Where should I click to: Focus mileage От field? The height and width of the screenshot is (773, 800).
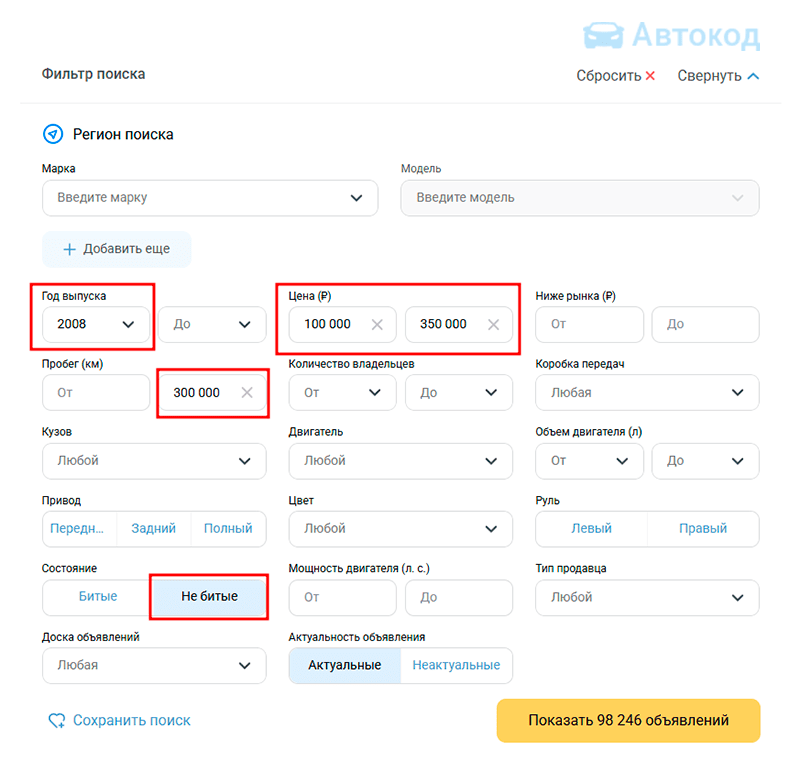pos(96,392)
